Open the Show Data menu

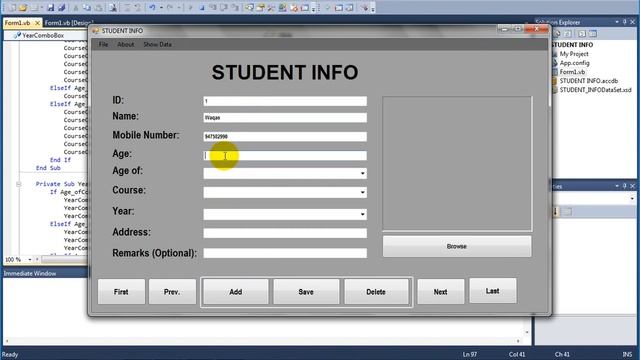pos(157,44)
